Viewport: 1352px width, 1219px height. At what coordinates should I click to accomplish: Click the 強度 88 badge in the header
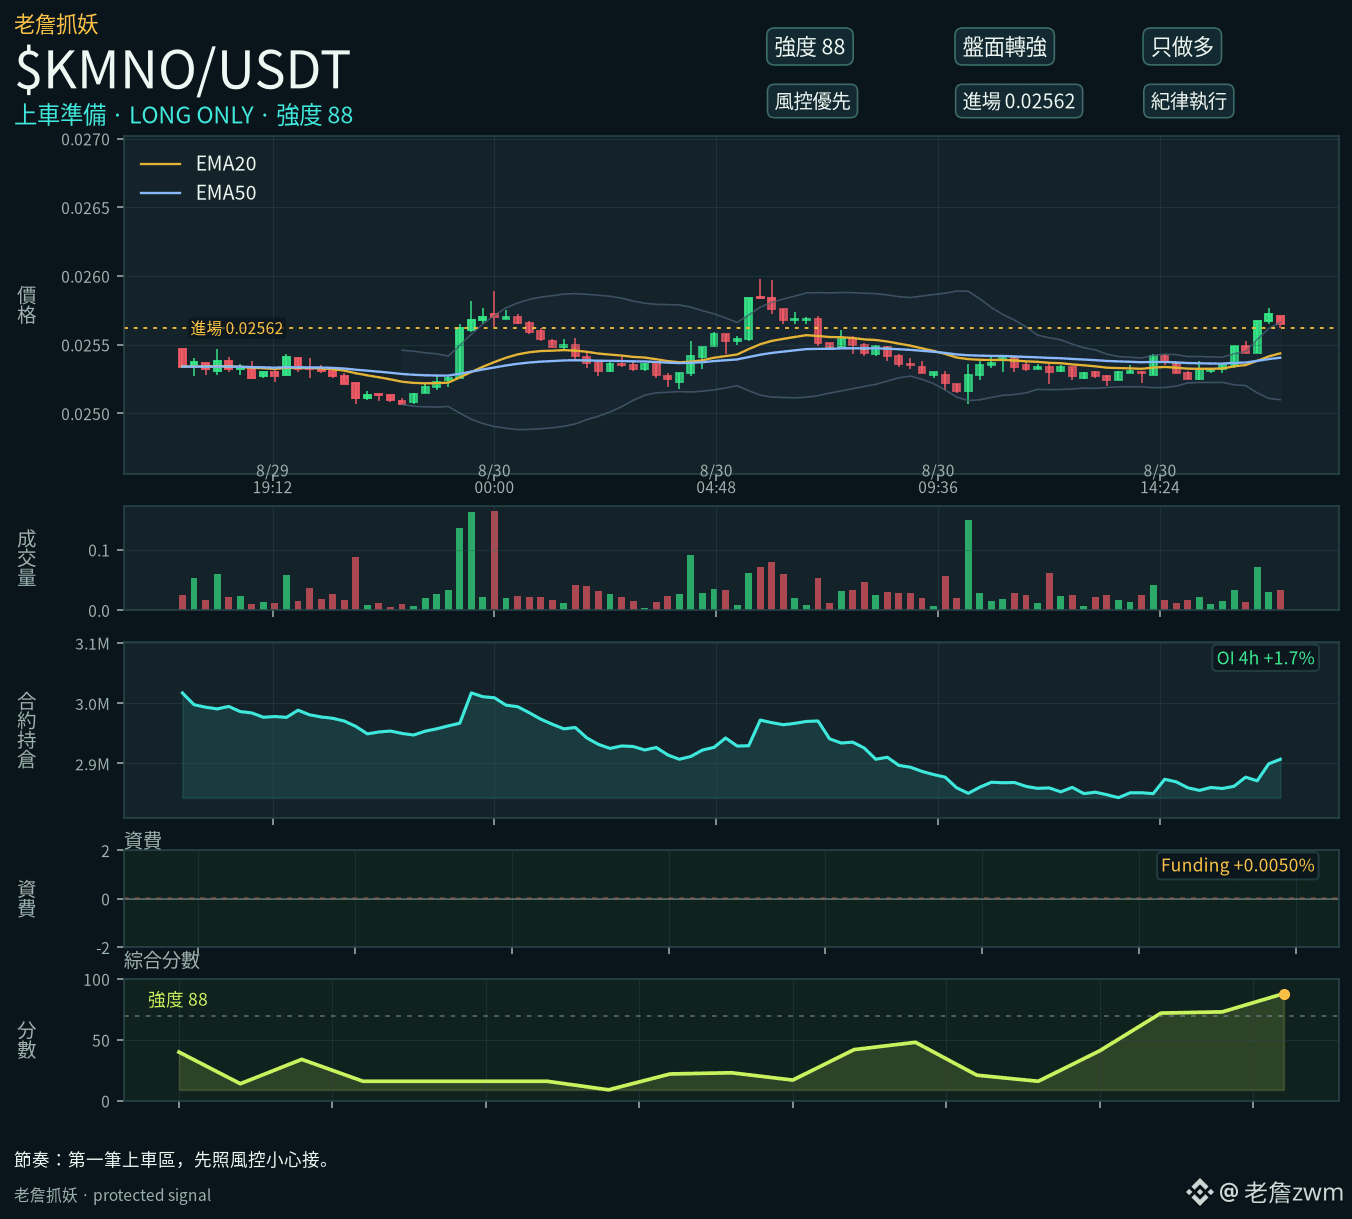click(x=809, y=47)
